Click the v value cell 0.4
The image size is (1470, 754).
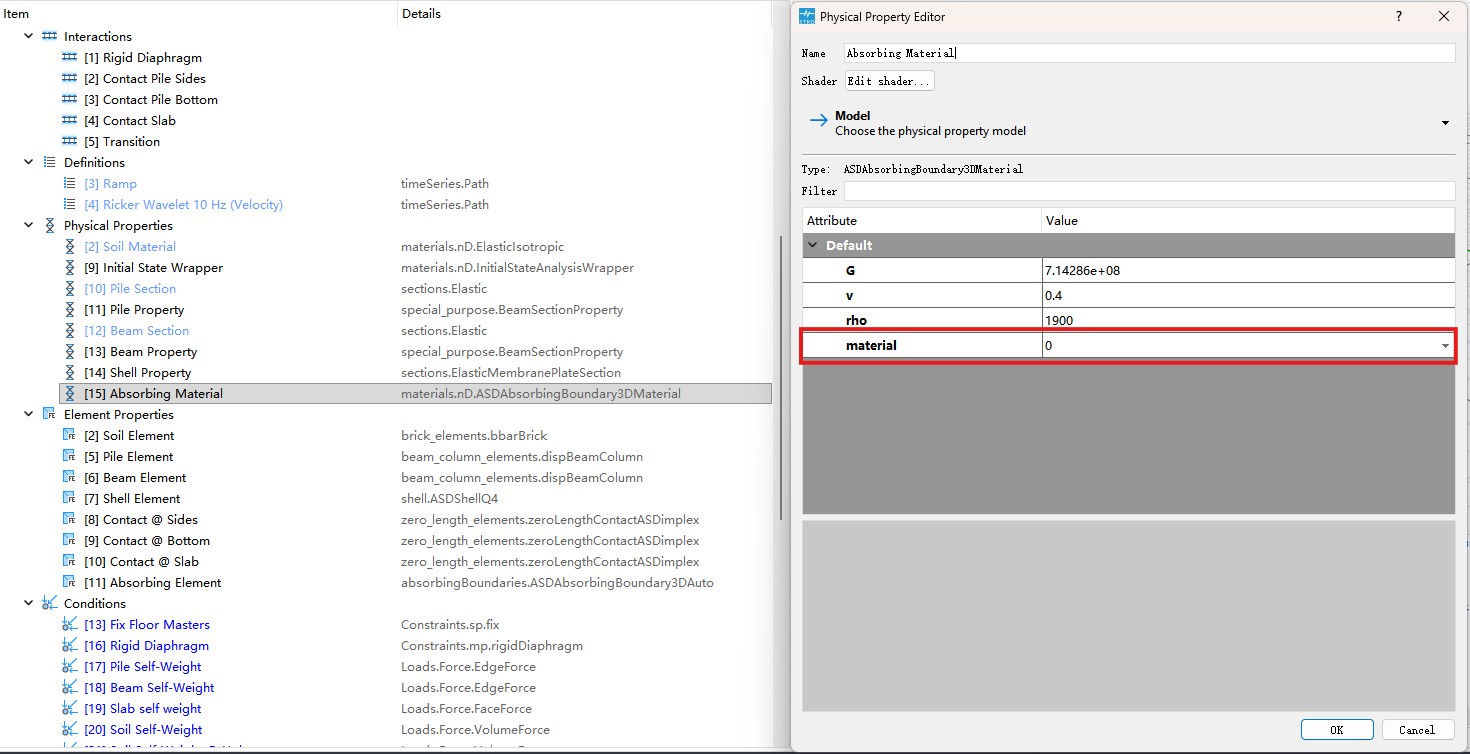pos(1248,296)
